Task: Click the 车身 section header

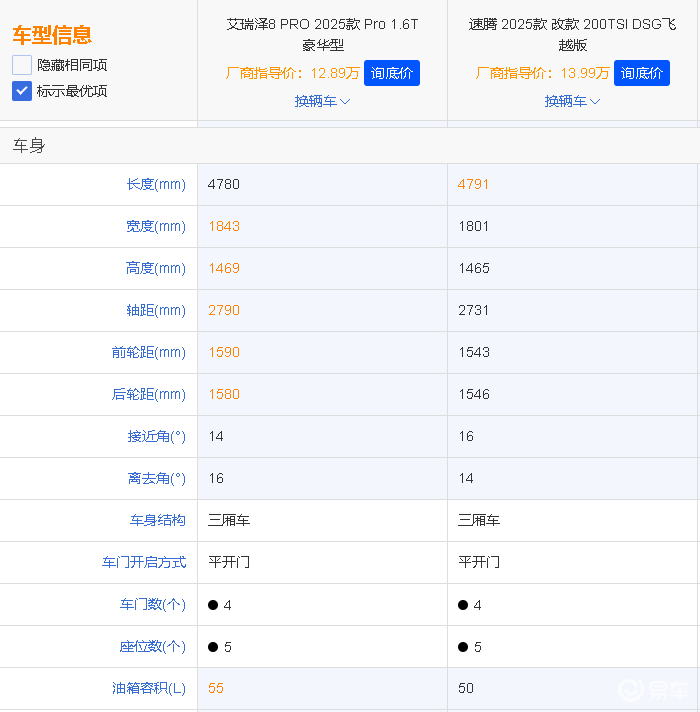Action: coord(29,146)
